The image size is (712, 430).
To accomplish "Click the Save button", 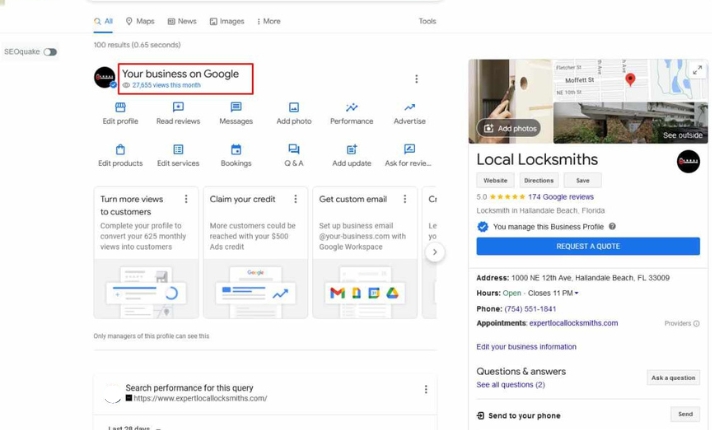I will tap(583, 180).
